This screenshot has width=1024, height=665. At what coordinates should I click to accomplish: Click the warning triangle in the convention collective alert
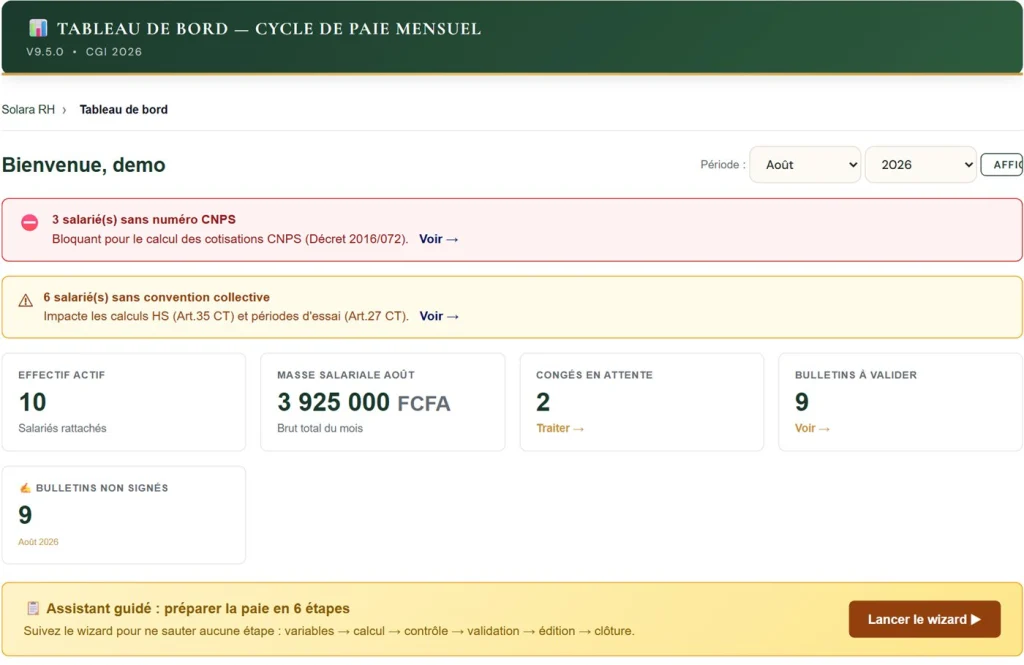pyautogui.click(x=25, y=300)
